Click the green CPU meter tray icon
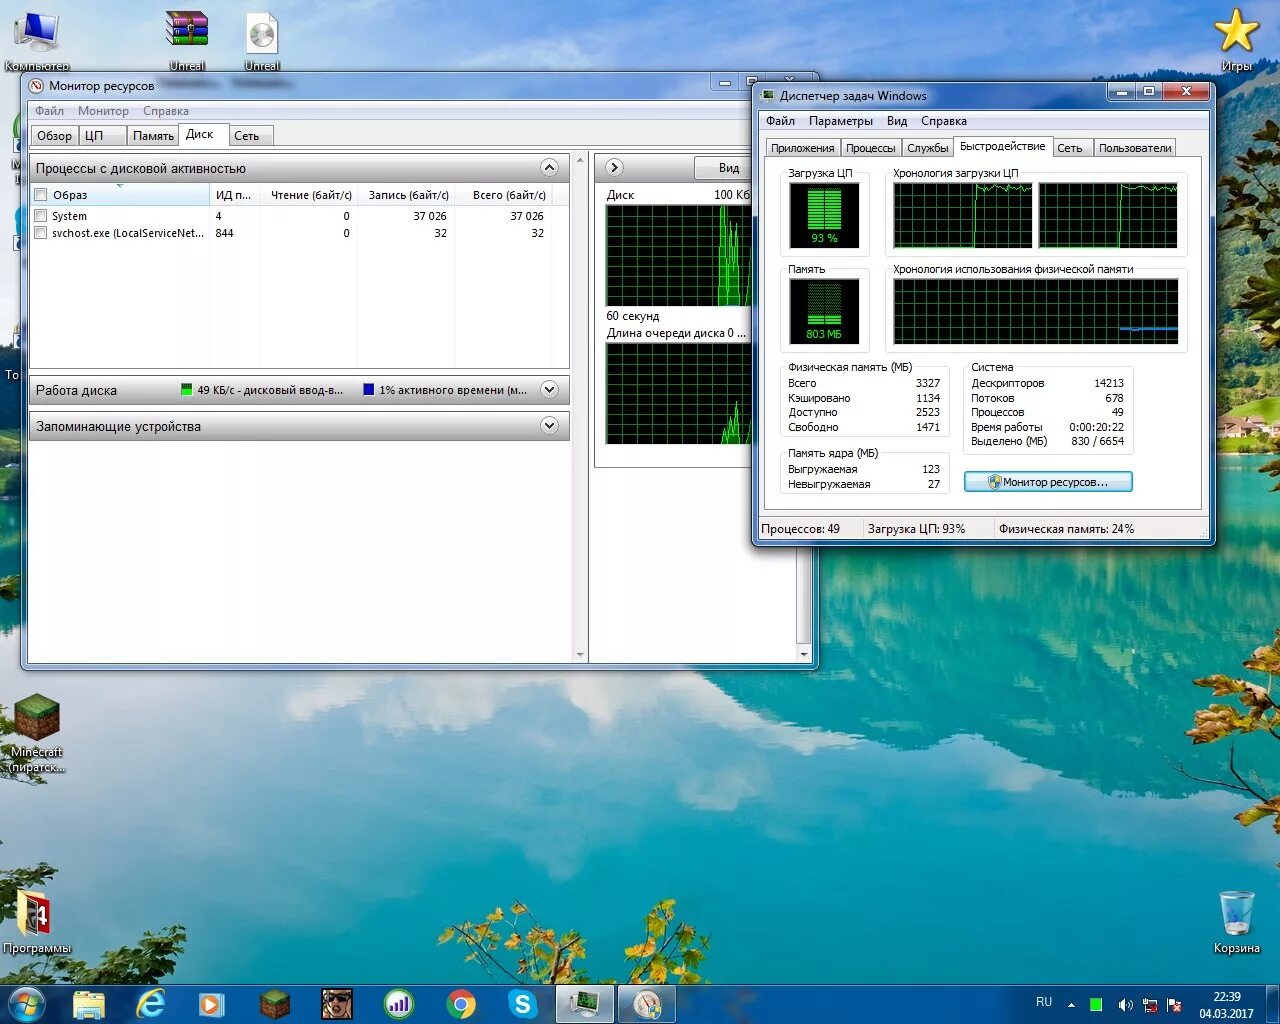The image size is (1280, 1024). [x=1097, y=1004]
